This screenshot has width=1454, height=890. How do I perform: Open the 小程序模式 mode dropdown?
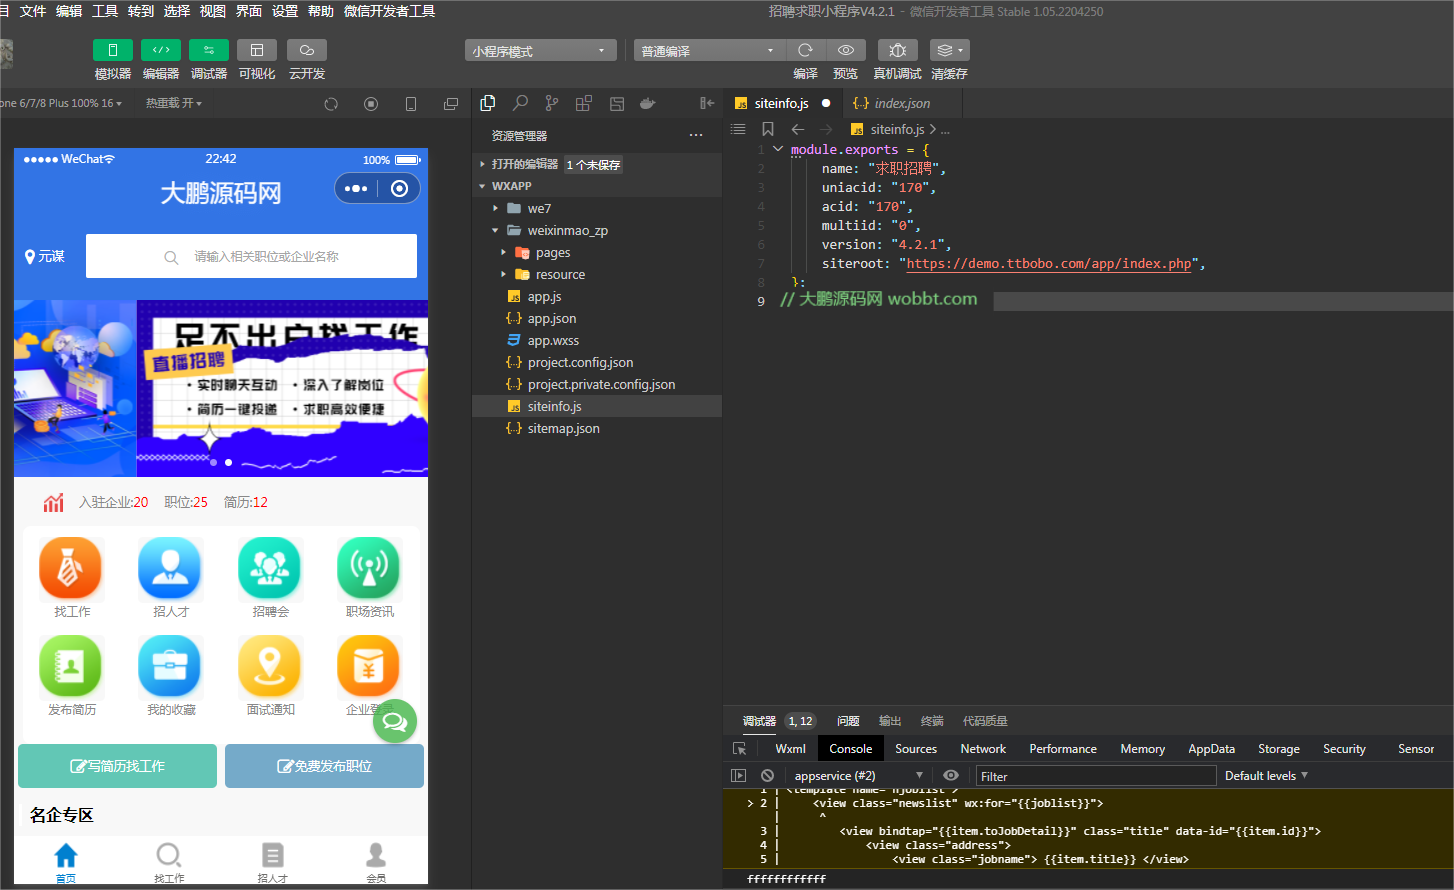[540, 51]
